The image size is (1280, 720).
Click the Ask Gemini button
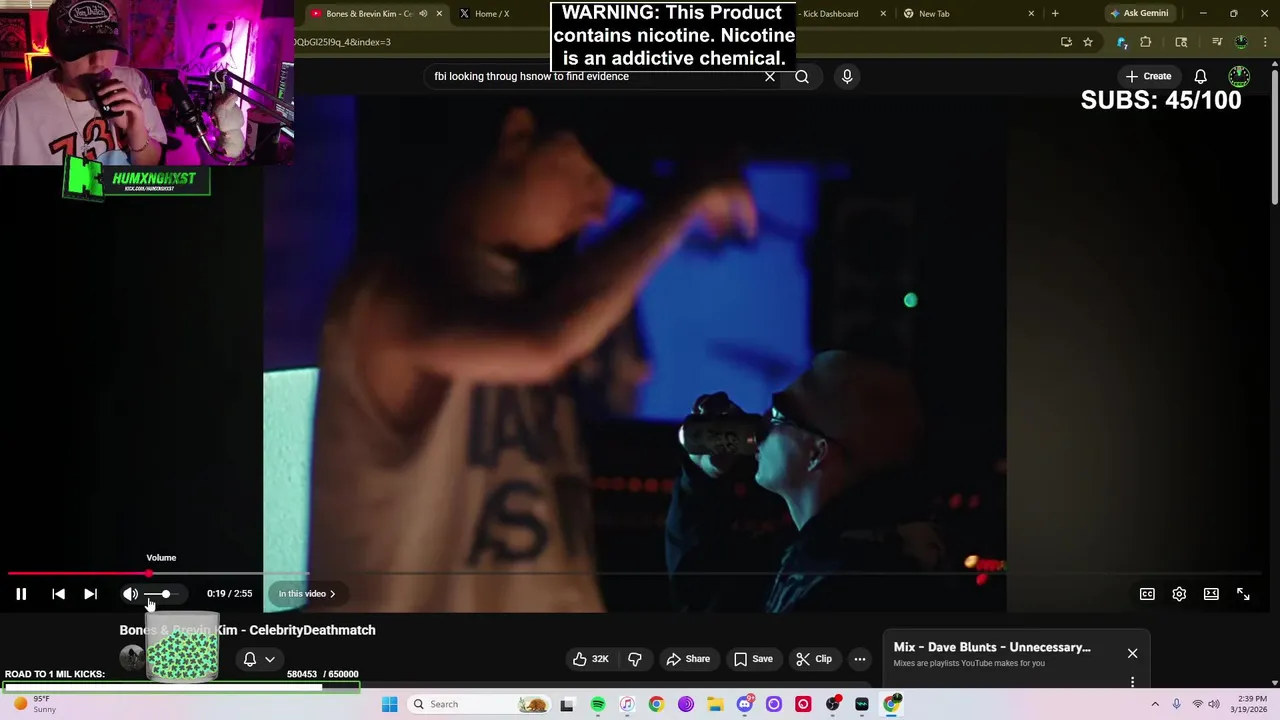1139,14
